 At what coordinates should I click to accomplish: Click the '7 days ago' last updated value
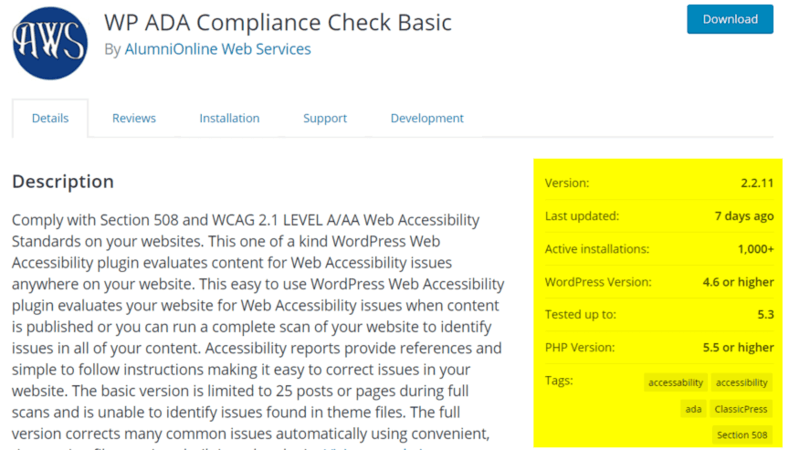pos(744,216)
